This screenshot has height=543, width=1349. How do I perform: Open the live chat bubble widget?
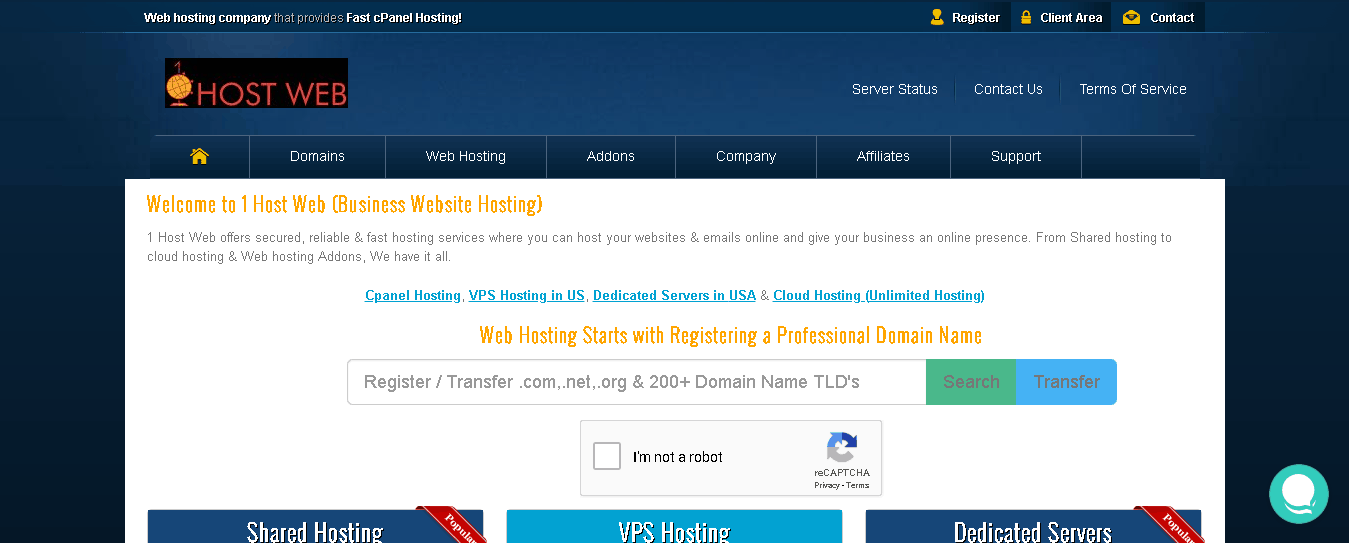1298,494
